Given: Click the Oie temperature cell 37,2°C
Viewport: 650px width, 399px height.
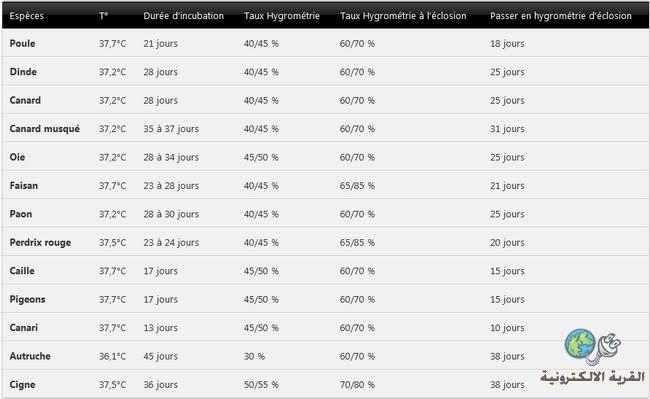Looking at the screenshot, I should pos(112,157).
